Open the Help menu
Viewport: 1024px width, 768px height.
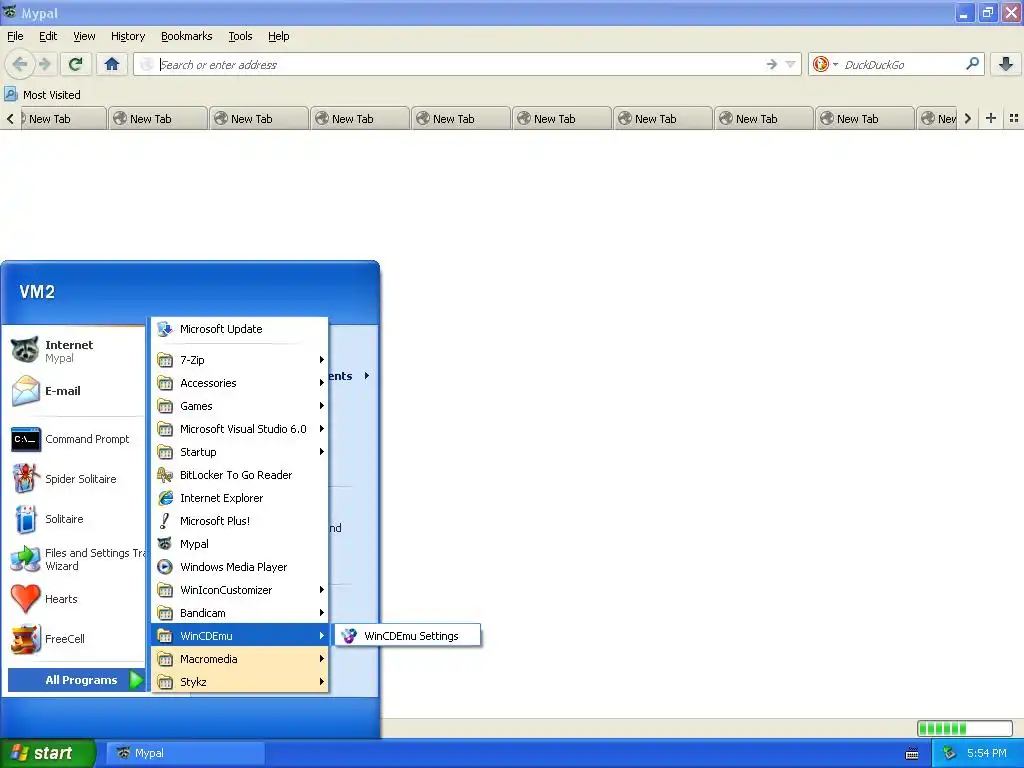pos(278,36)
